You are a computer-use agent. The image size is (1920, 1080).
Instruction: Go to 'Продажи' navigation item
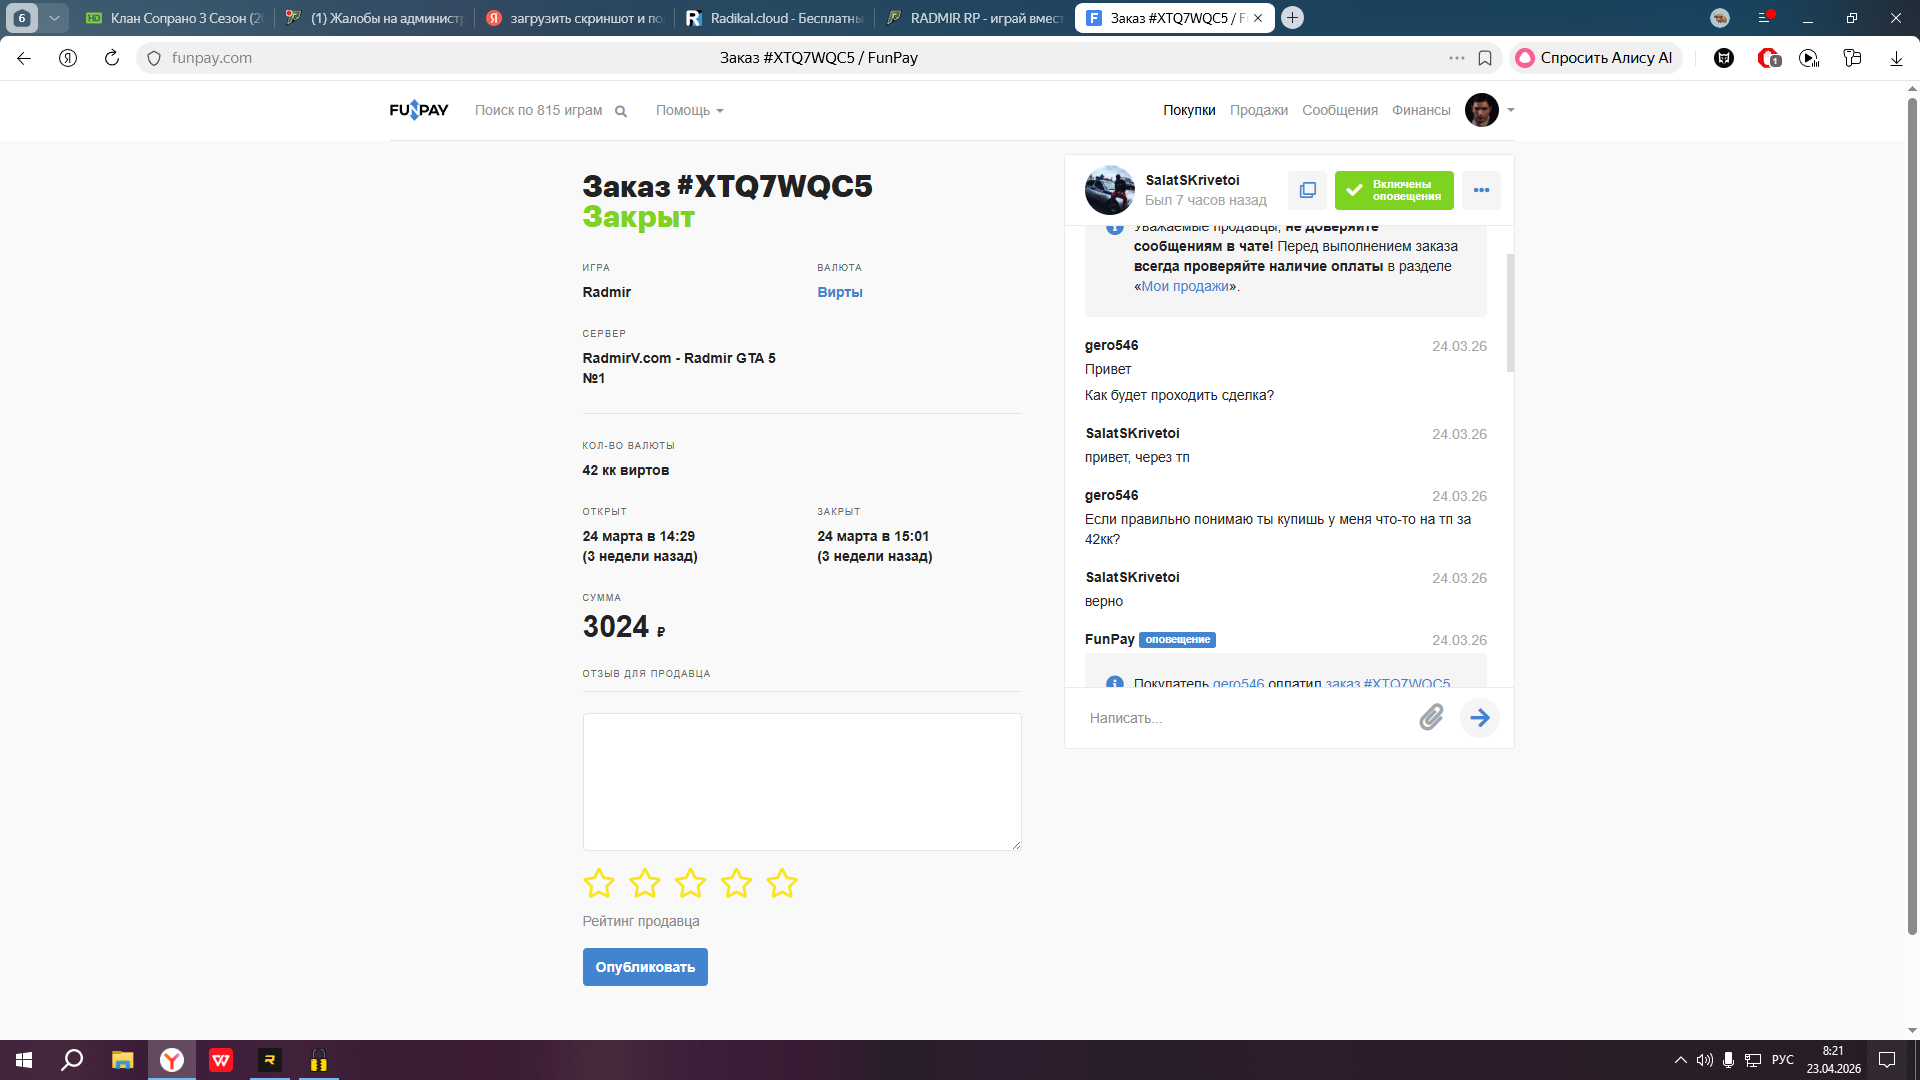[x=1258, y=110]
